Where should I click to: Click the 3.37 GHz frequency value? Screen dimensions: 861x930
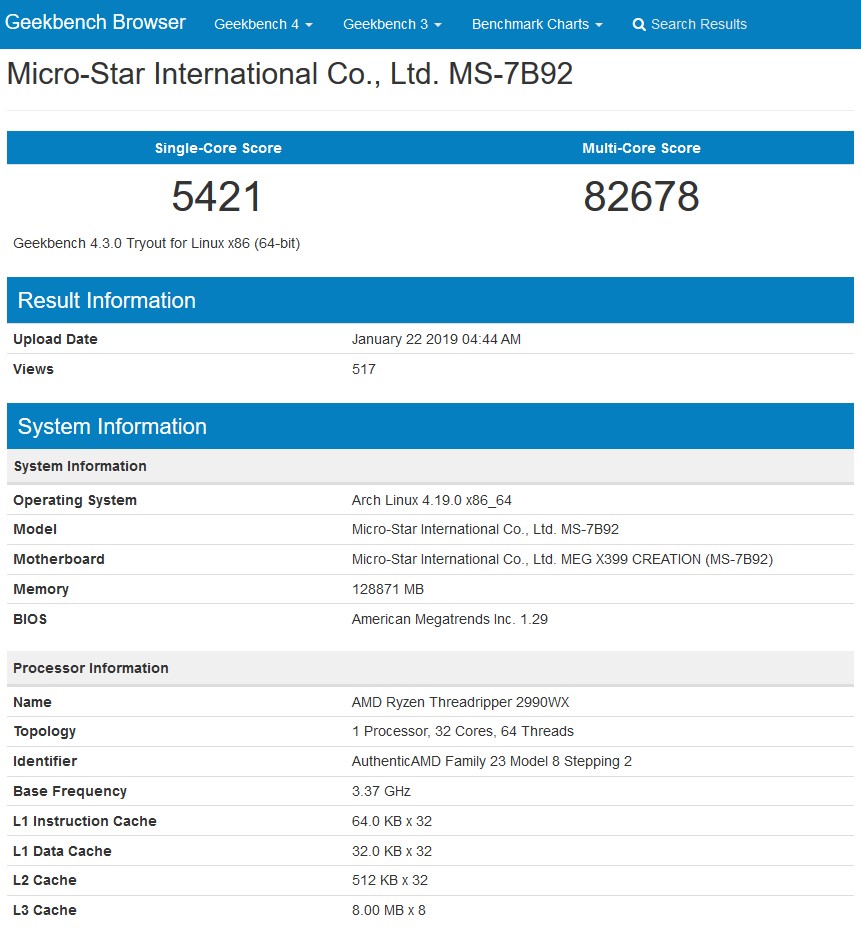tap(381, 791)
